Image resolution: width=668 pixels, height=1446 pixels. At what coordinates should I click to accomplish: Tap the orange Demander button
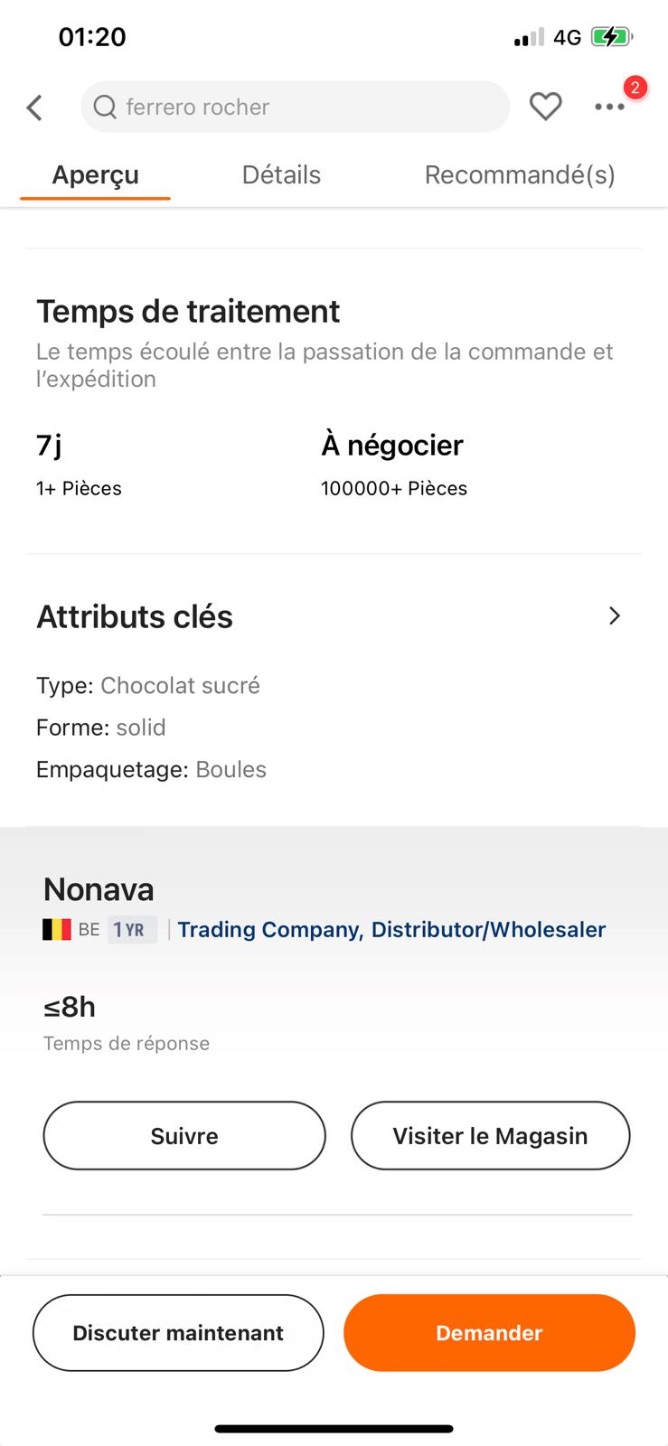pos(489,1333)
